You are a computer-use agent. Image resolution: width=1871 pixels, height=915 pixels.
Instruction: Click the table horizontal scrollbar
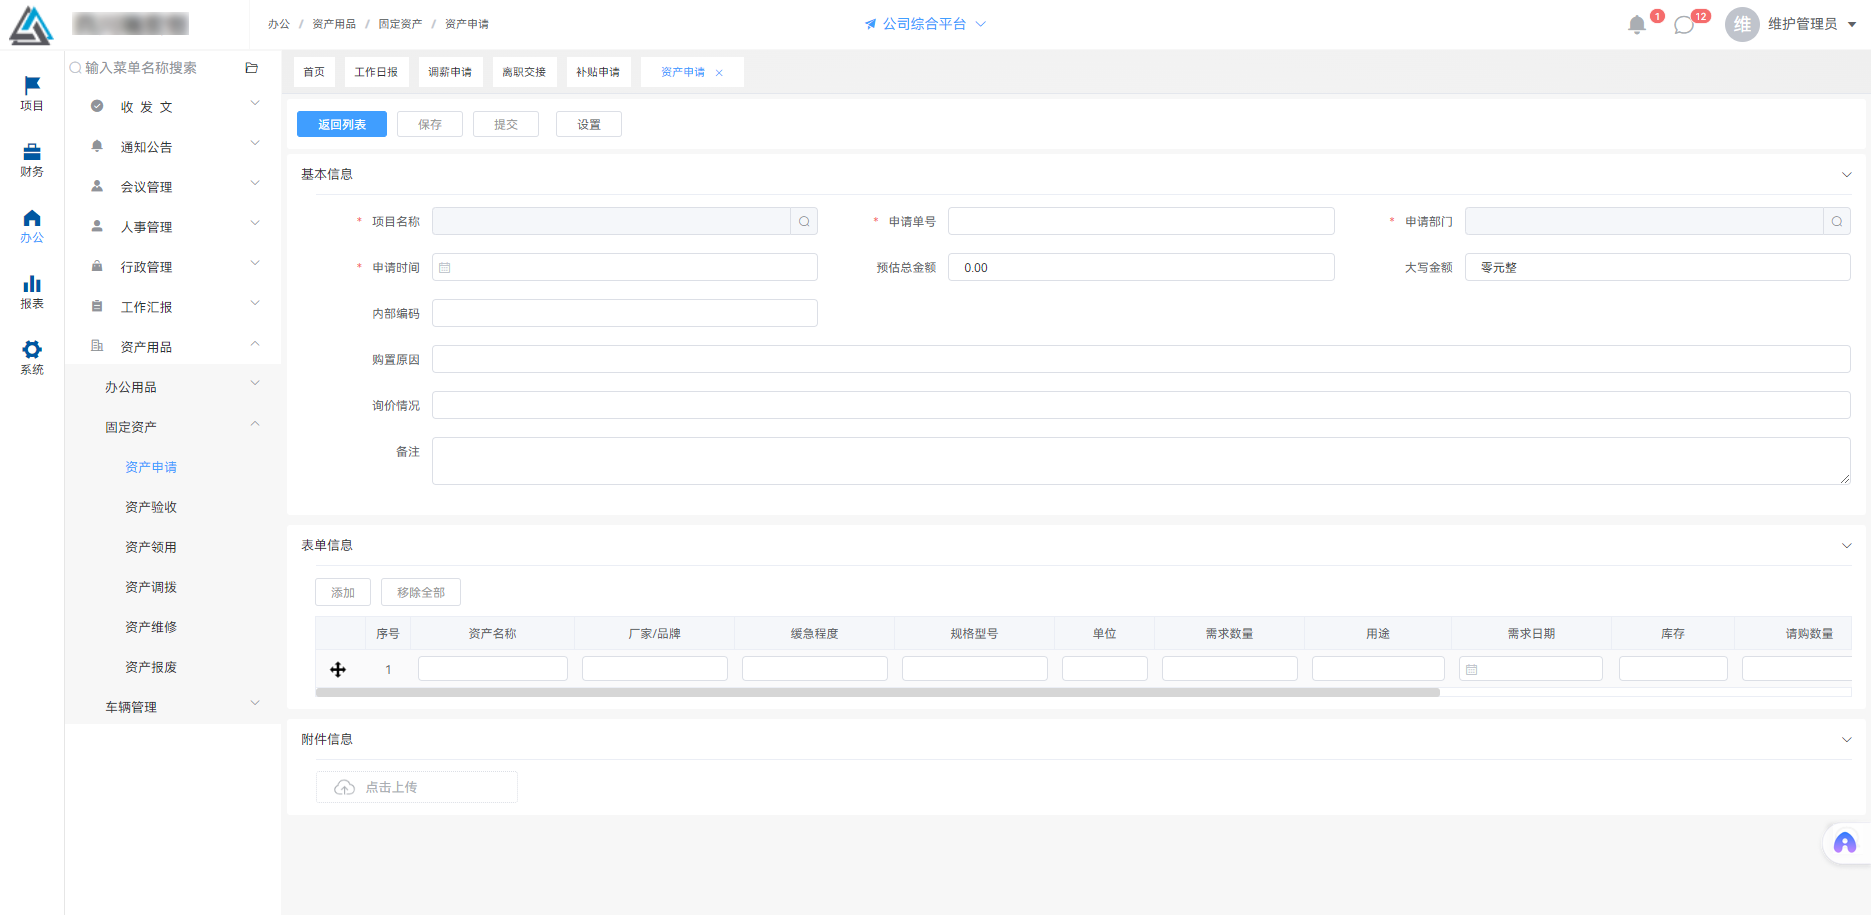point(877,692)
